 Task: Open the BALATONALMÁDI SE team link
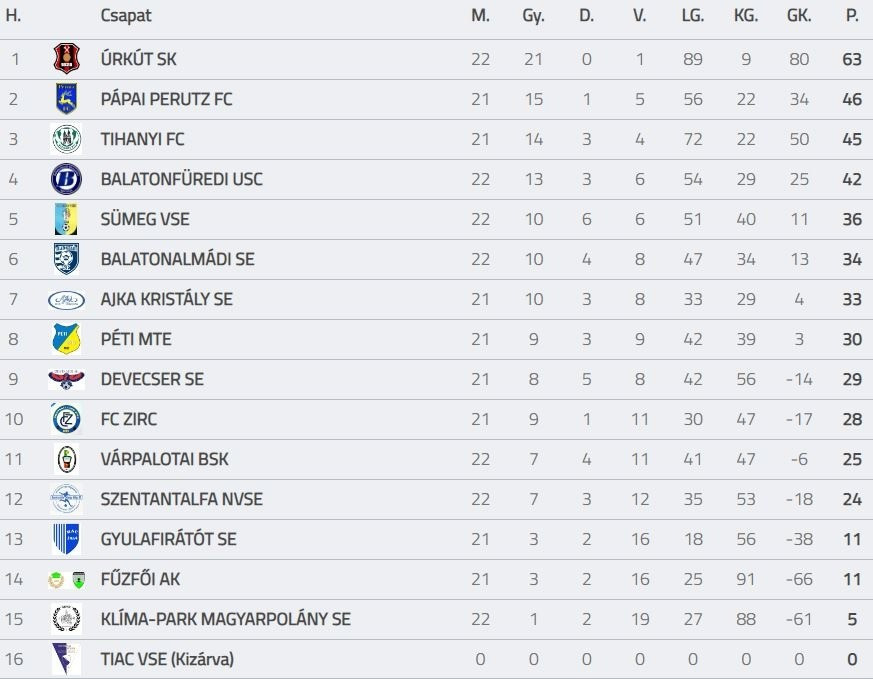coord(177,259)
